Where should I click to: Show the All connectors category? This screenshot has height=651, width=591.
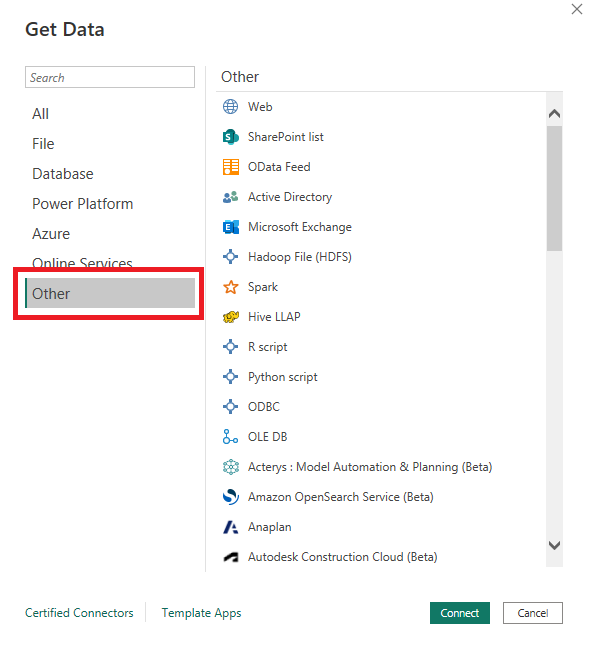pyautogui.click(x=40, y=114)
